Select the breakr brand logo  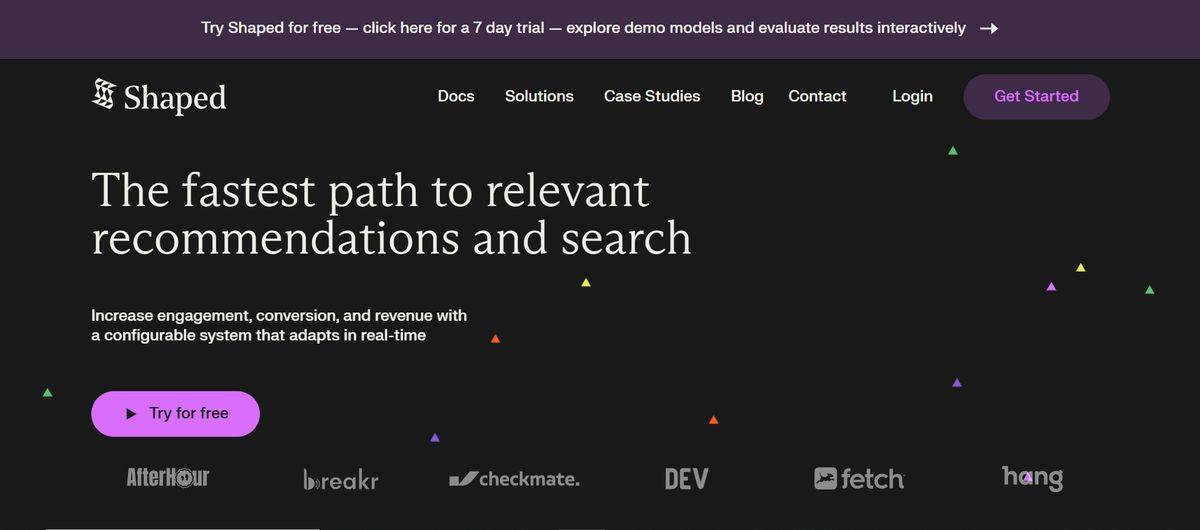click(340, 480)
